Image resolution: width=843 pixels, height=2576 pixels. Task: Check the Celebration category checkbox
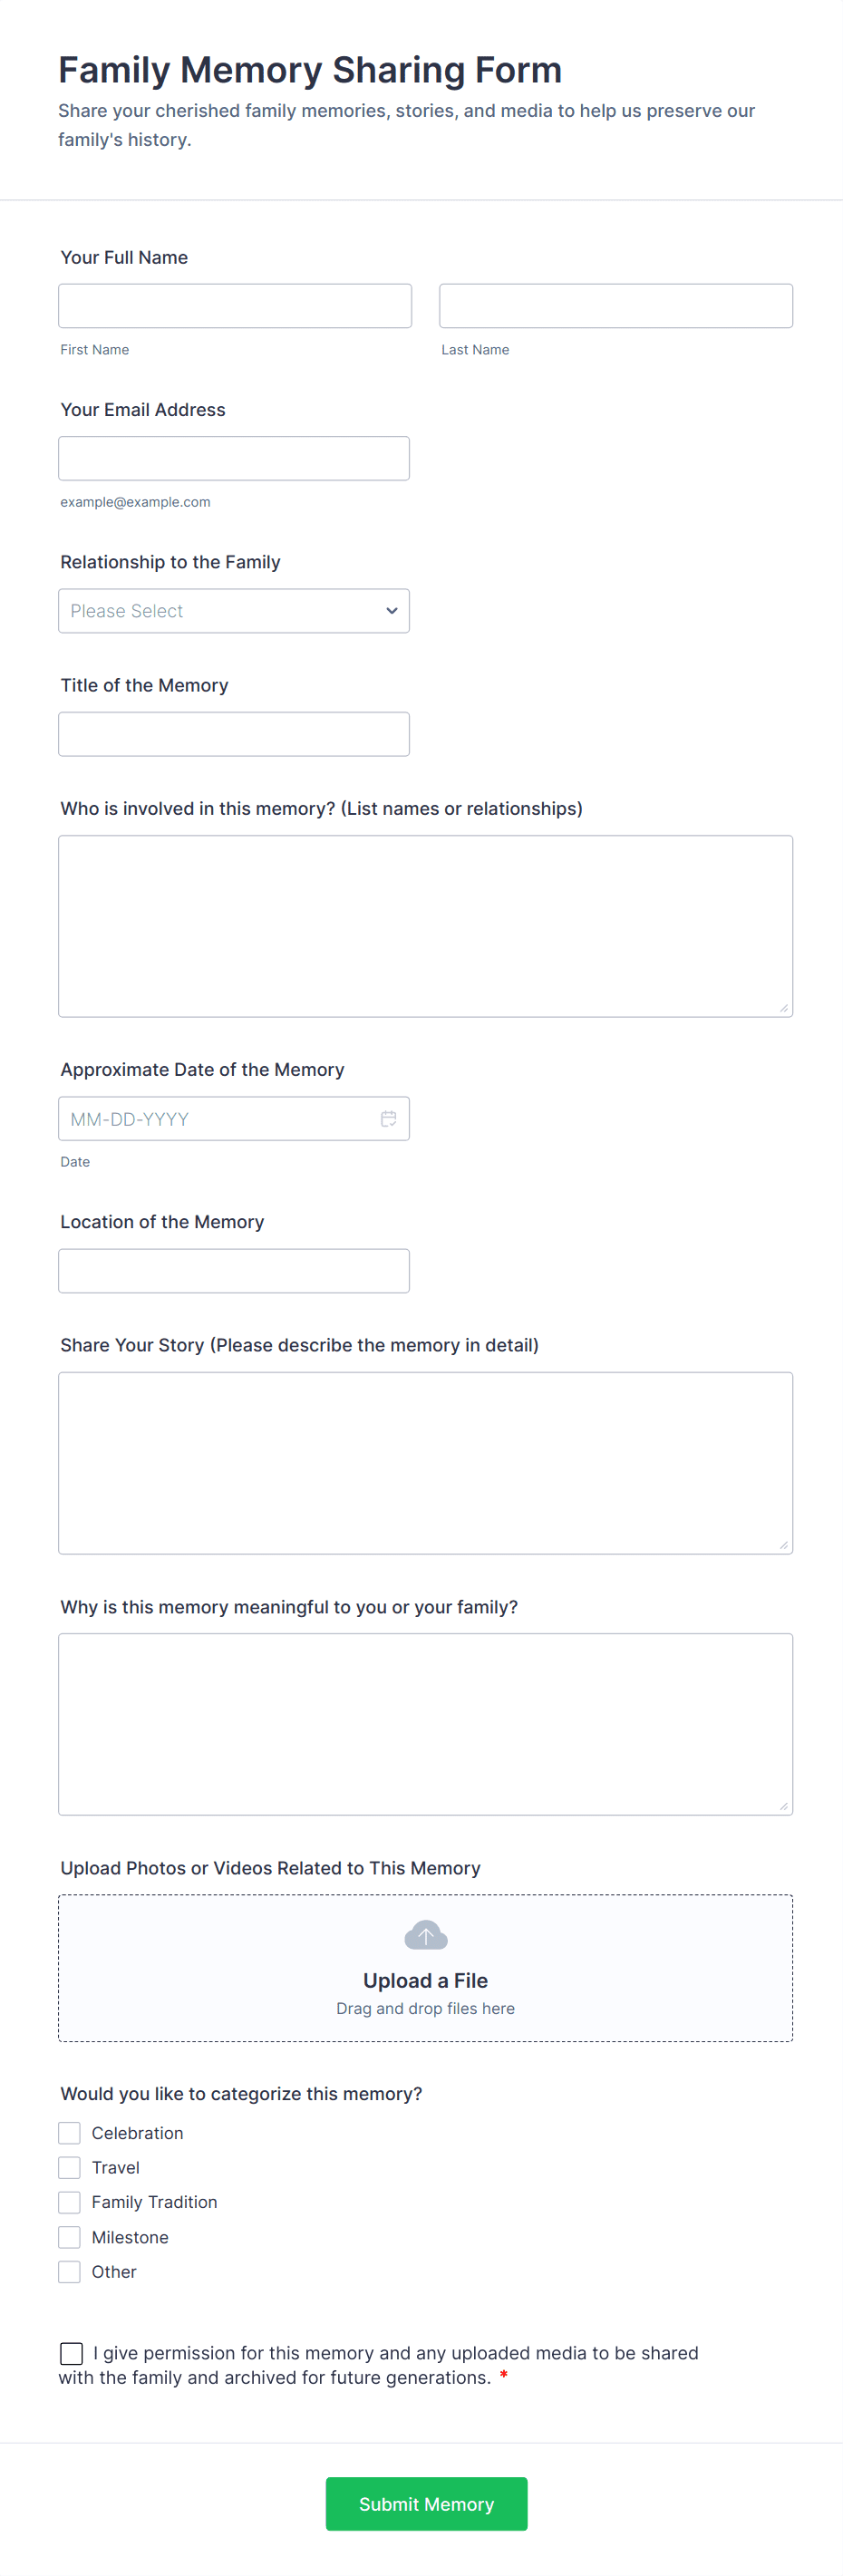coord(69,2133)
